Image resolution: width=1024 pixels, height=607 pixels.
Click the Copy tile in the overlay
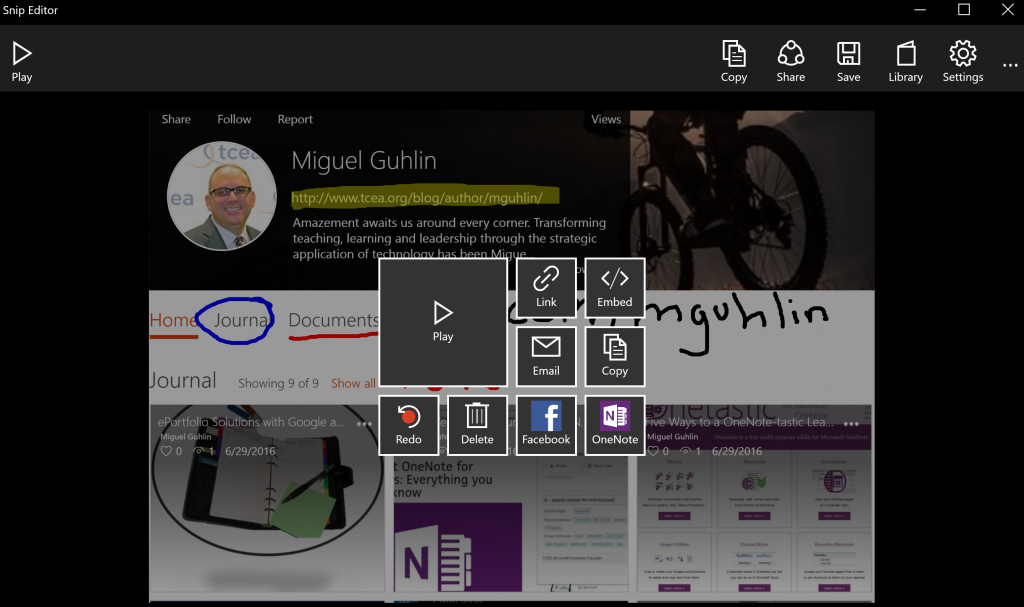point(615,356)
